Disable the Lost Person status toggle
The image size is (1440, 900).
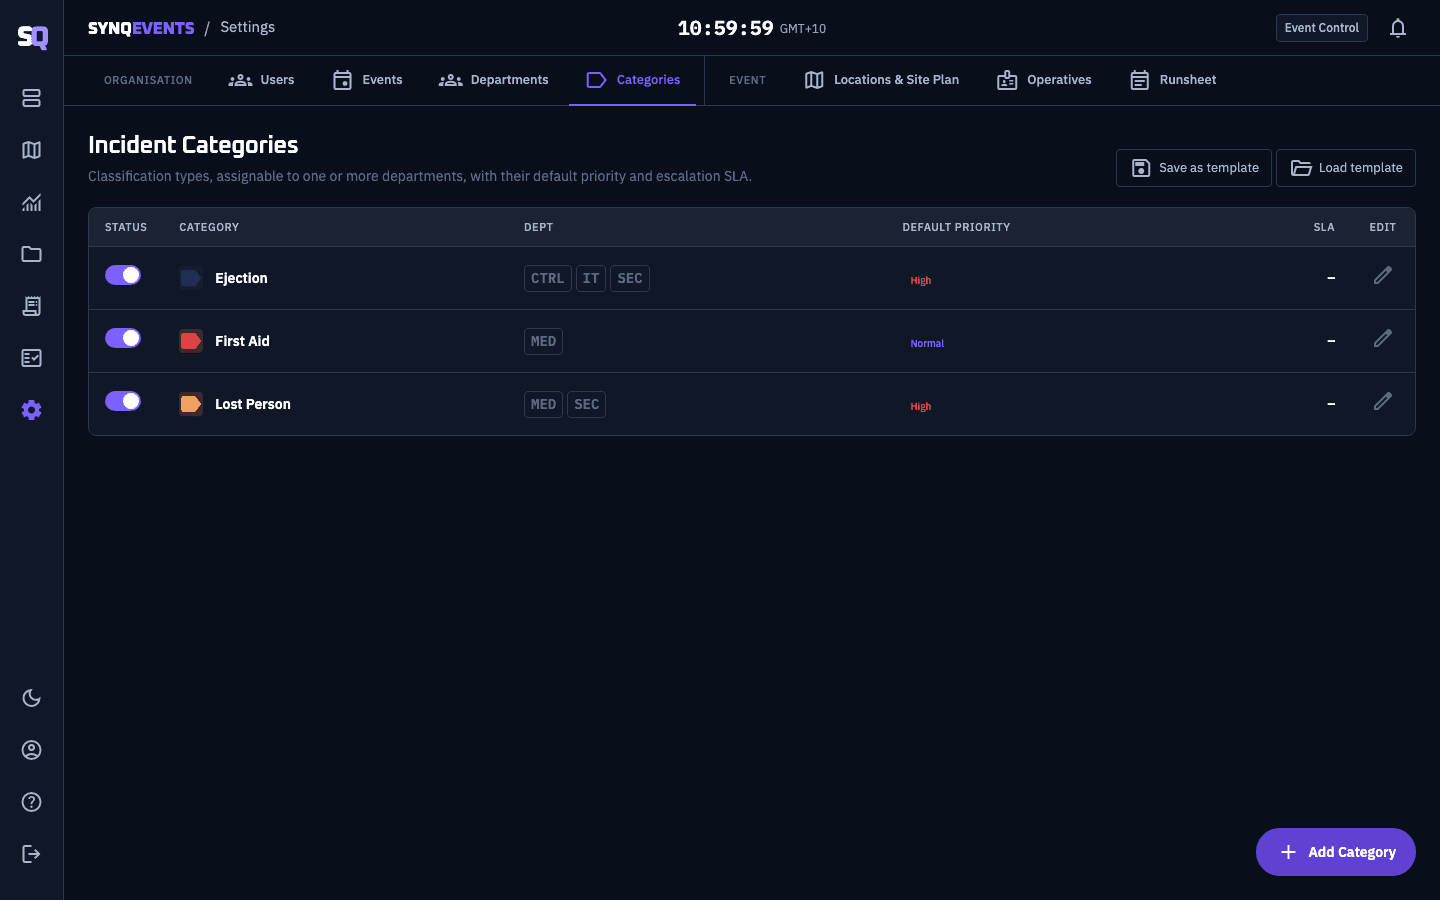click(123, 401)
